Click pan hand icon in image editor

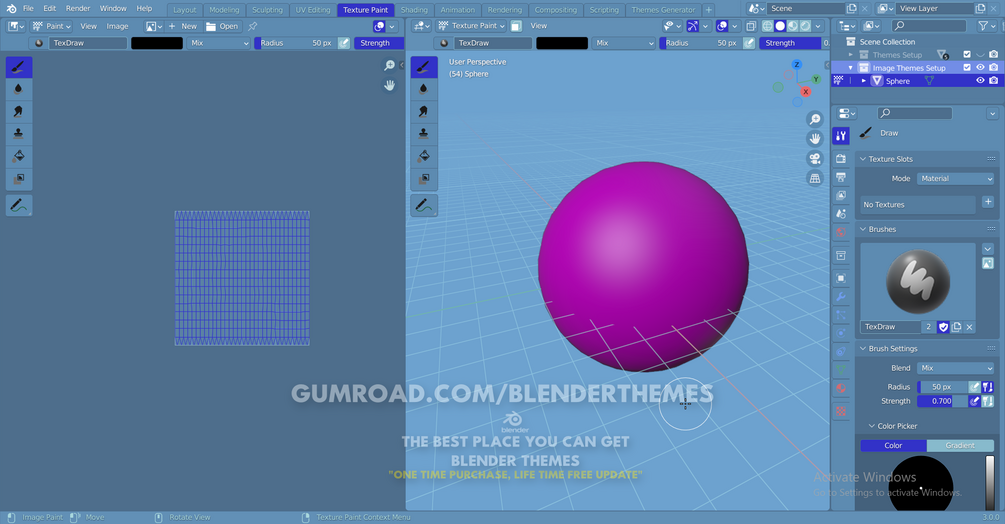(x=389, y=85)
